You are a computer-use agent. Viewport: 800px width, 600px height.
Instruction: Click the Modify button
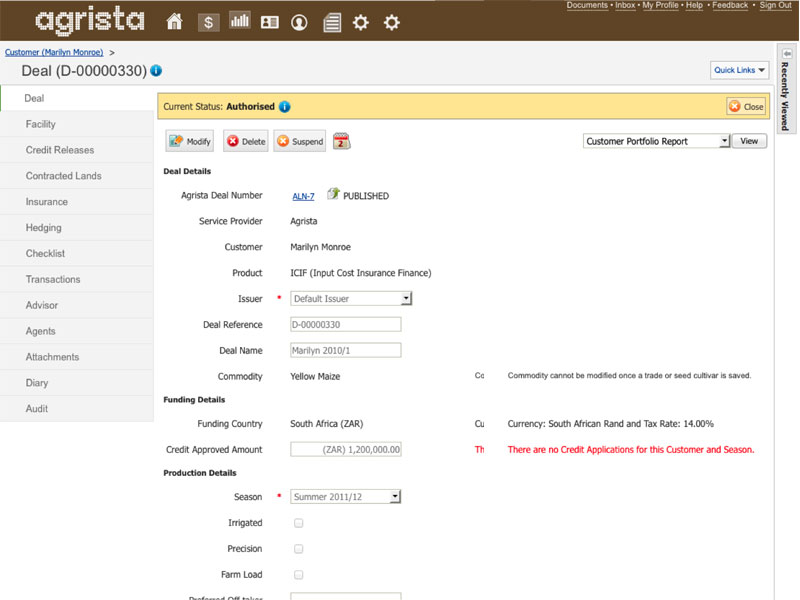(x=190, y=141)
